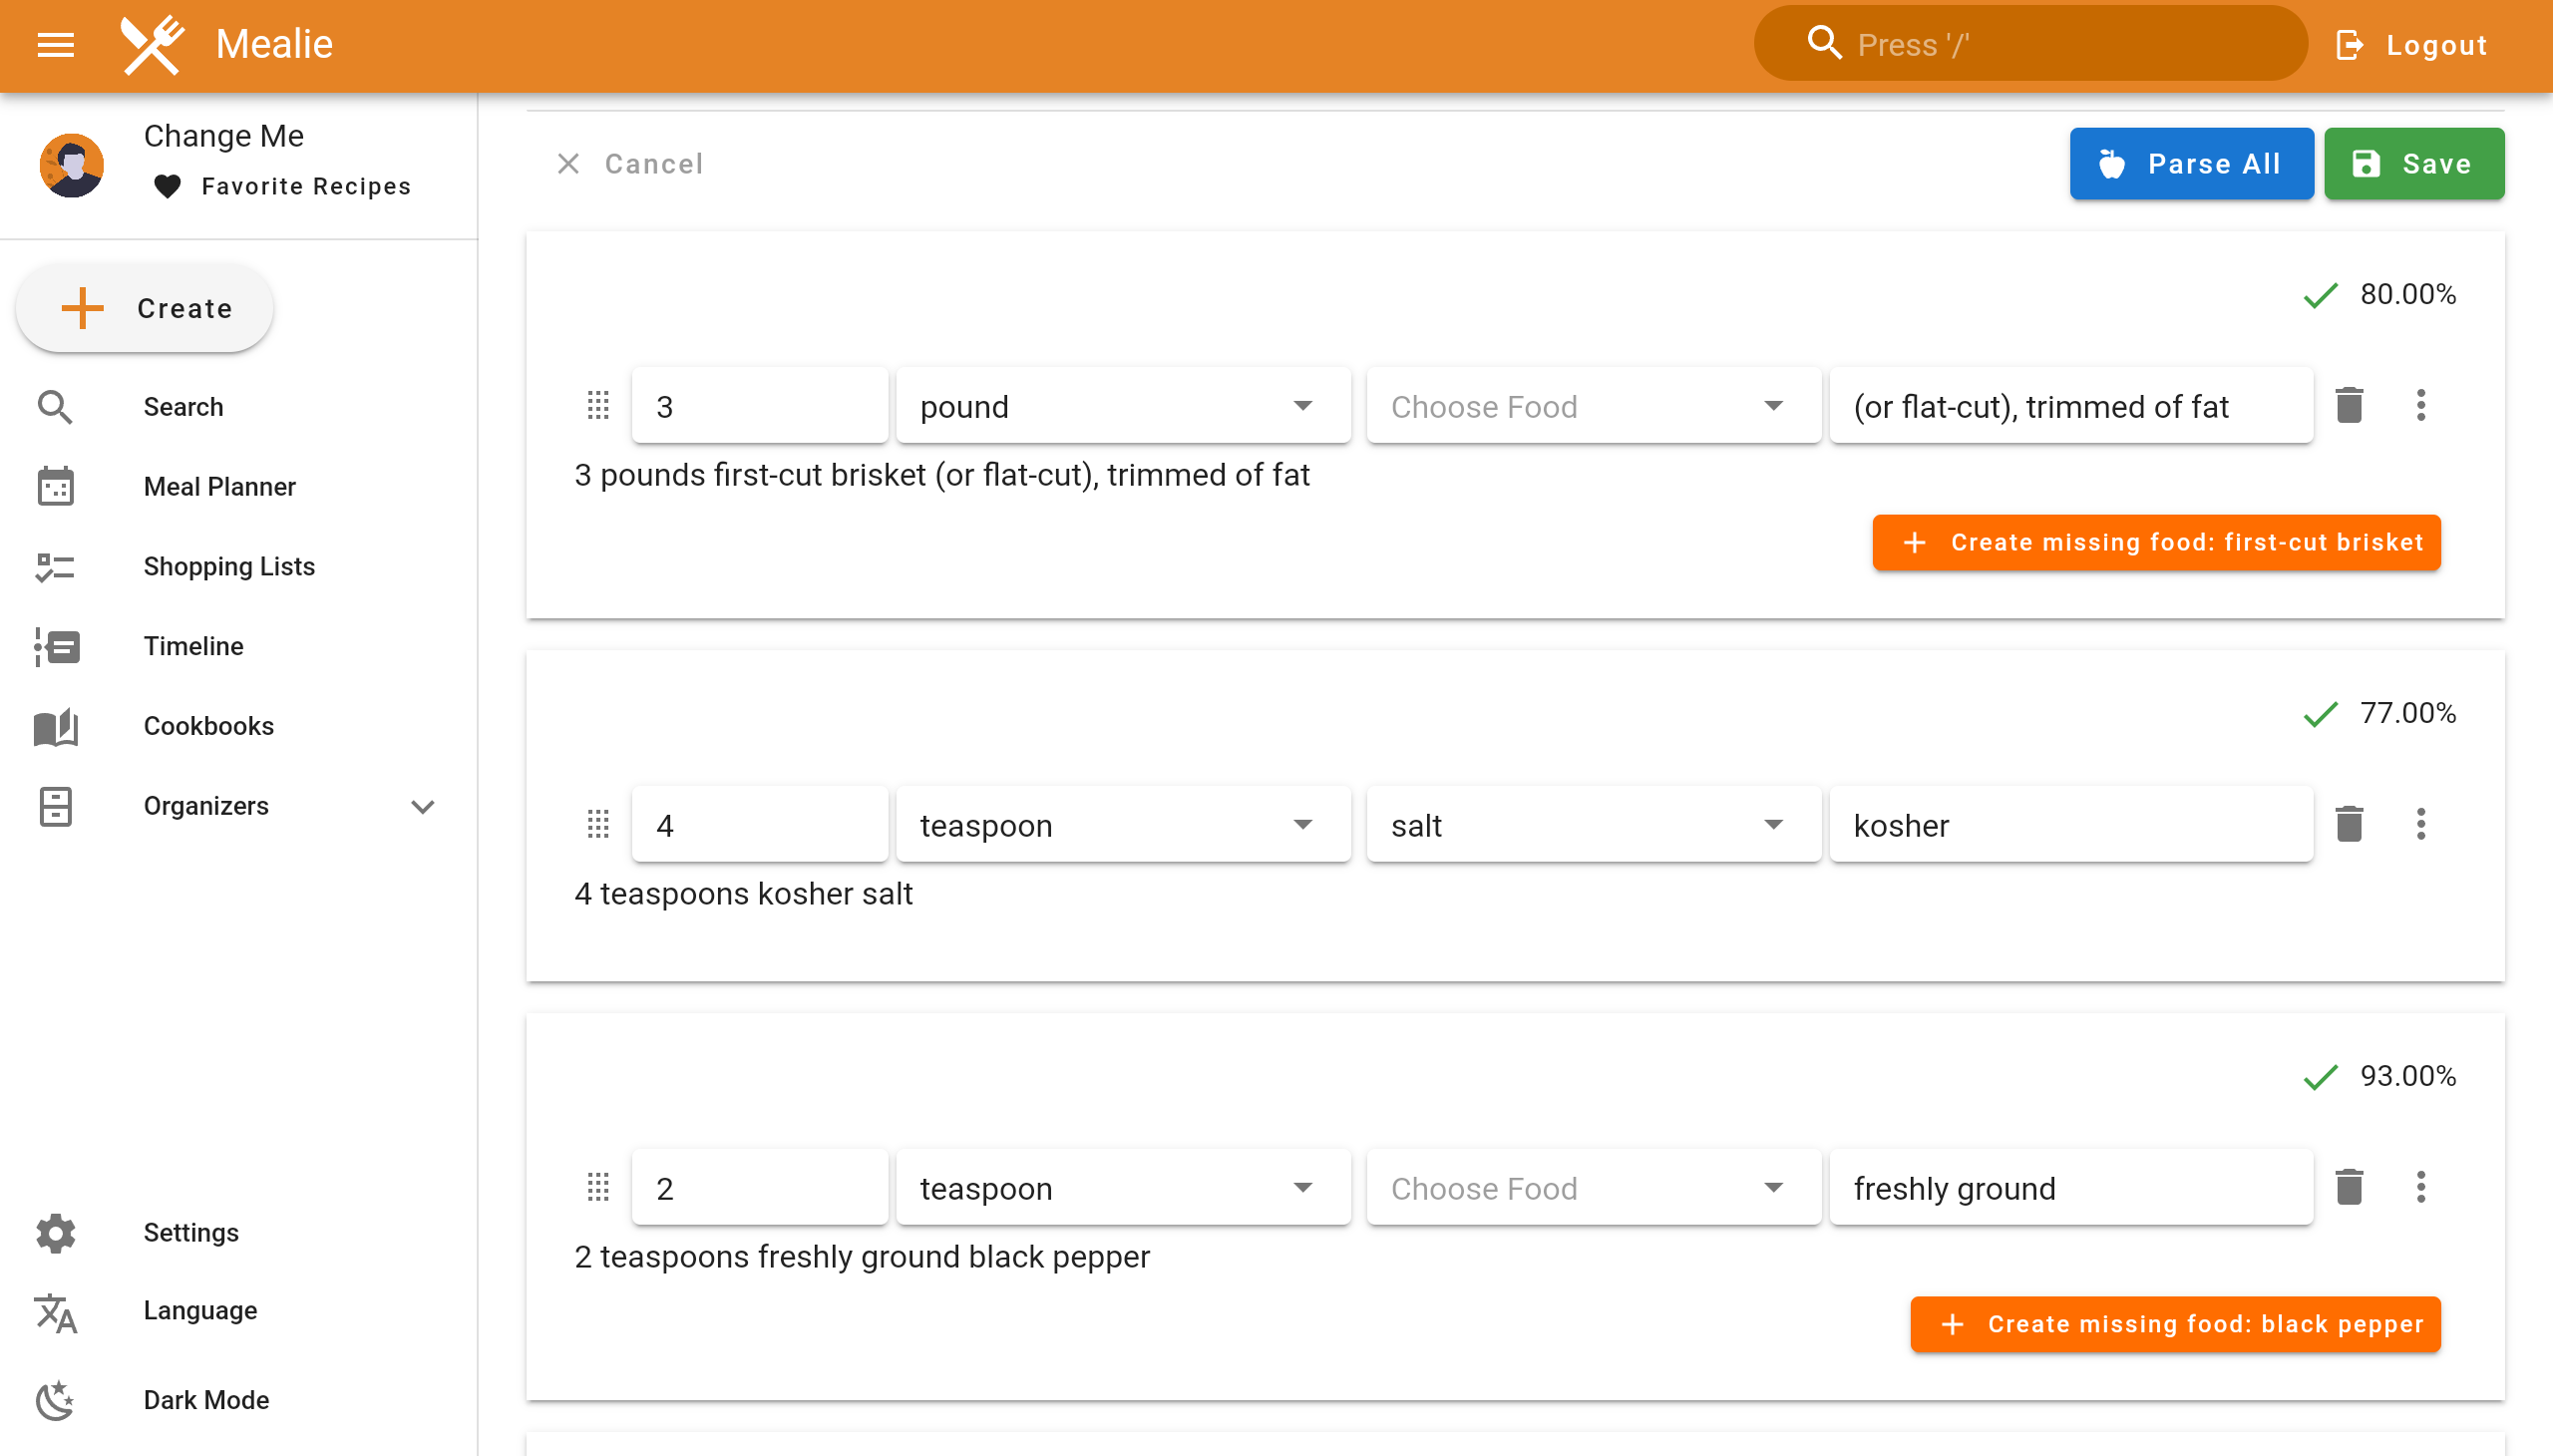Open Shopping Lists page

click(229, 567)
